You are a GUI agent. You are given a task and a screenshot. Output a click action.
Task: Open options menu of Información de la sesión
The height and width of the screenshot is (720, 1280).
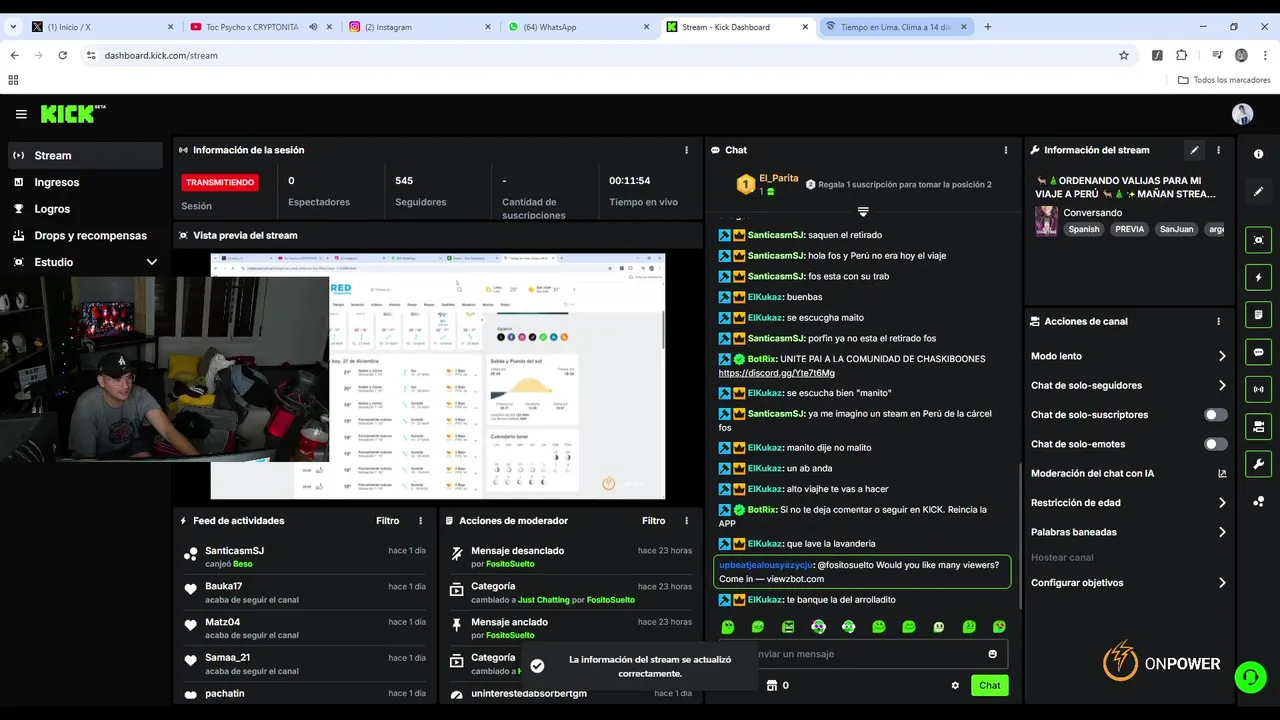point(686,150)
